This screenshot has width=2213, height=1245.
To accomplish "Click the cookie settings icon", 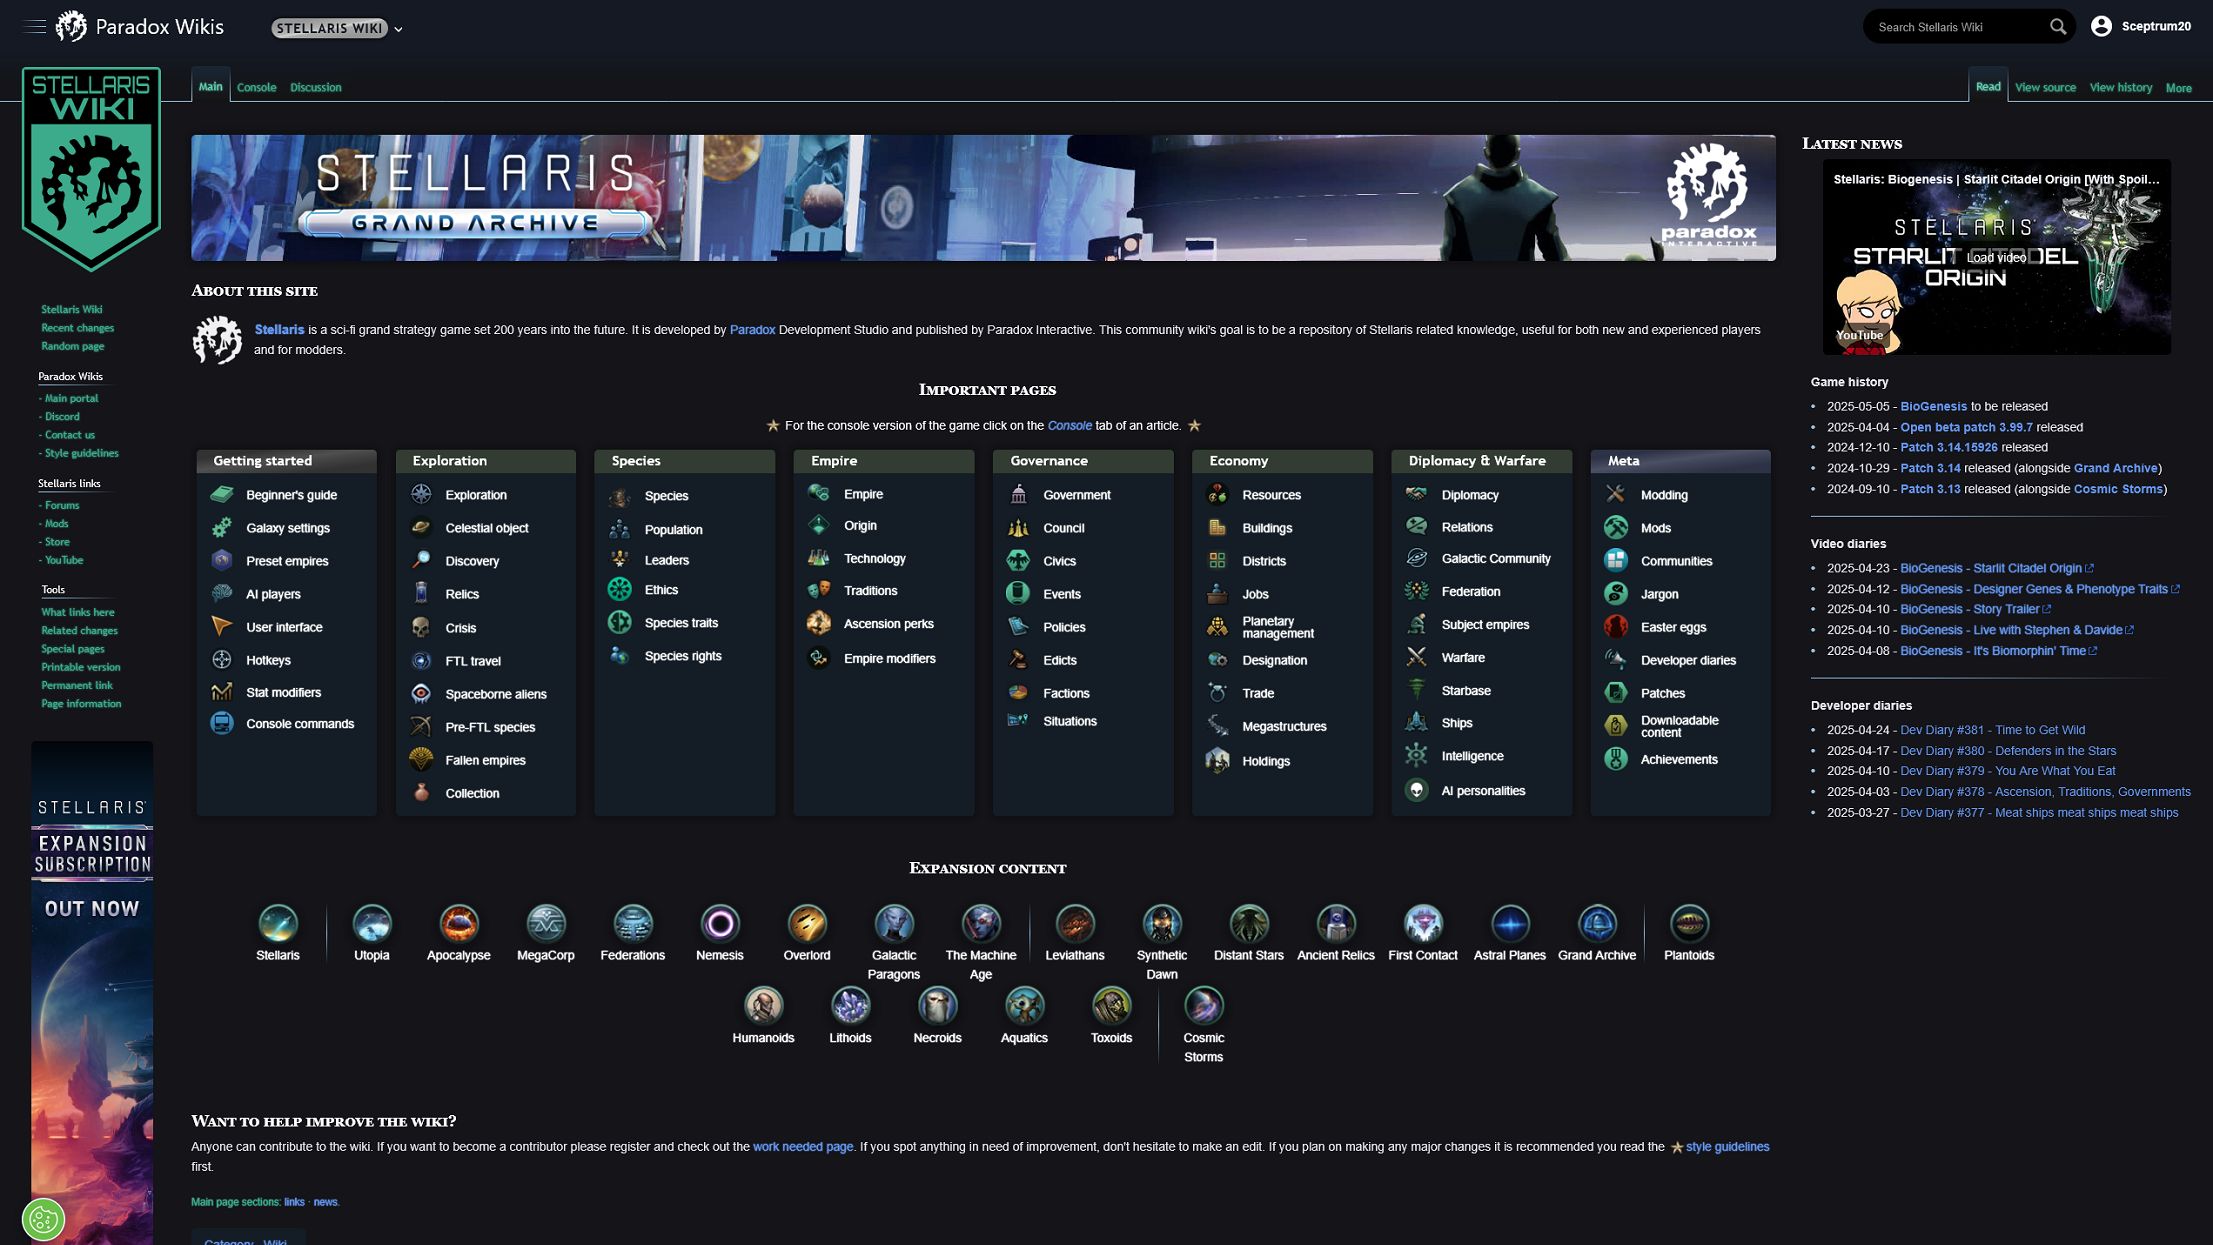I will tap(43, 1219).
